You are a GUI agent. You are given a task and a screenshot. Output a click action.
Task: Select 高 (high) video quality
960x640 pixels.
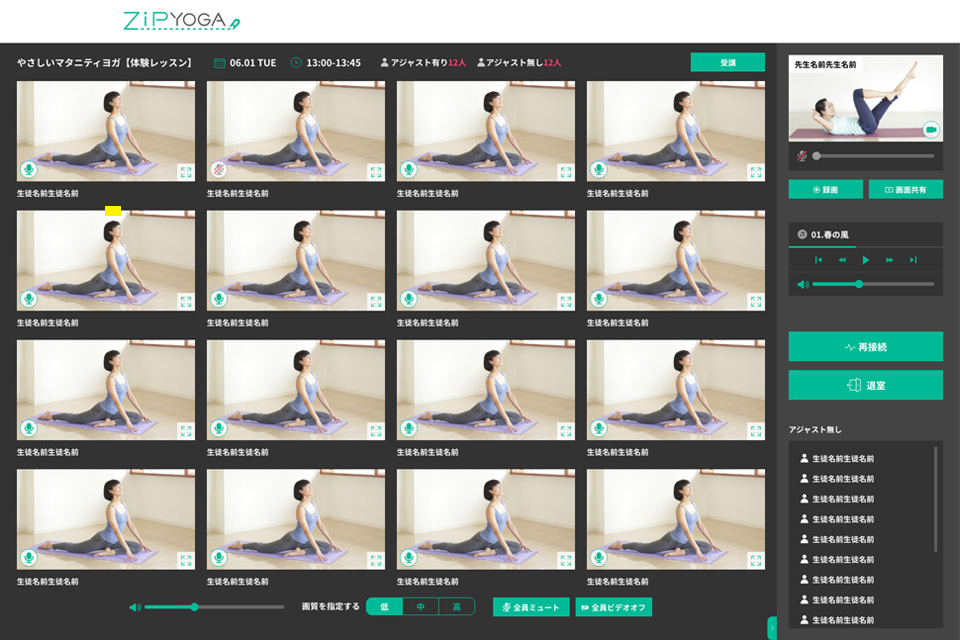click(456, 607)
